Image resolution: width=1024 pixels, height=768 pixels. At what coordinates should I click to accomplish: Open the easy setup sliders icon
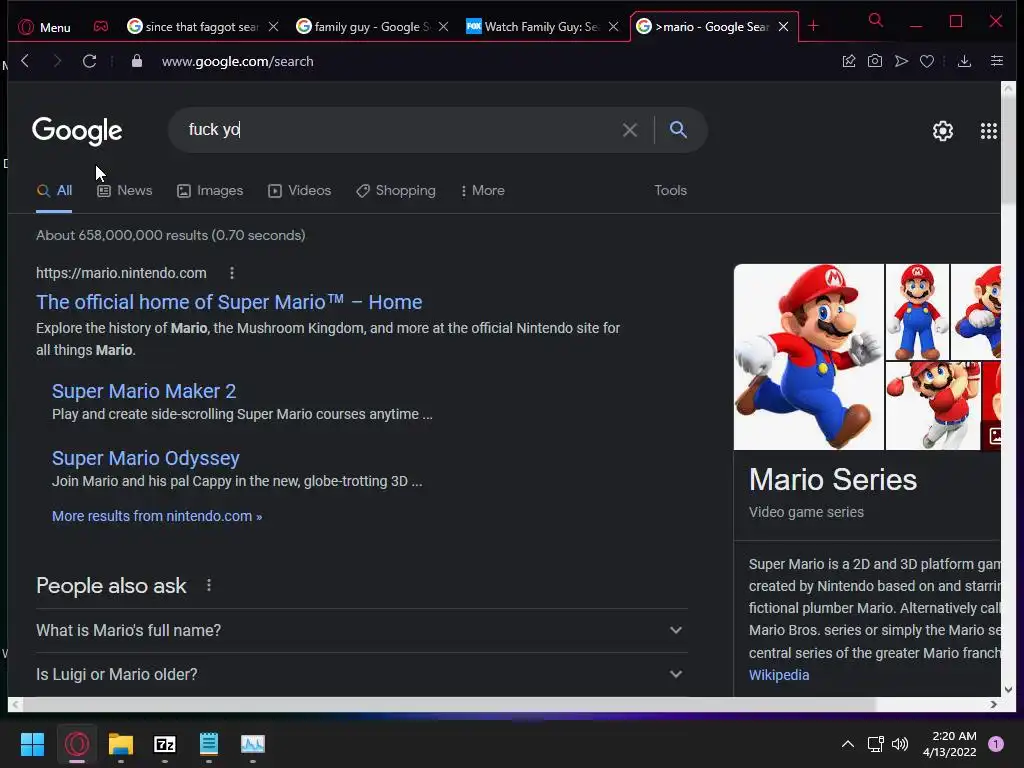pos(997,61)
